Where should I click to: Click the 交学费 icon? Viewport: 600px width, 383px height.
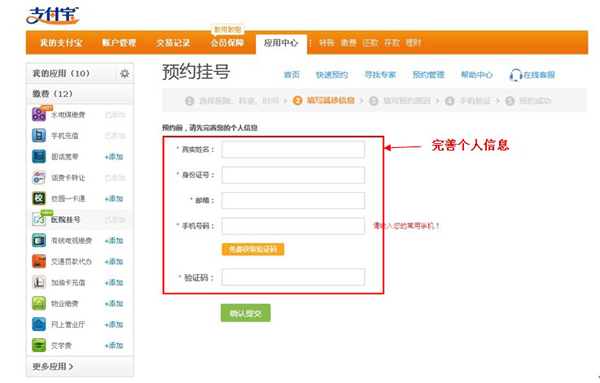39,345
